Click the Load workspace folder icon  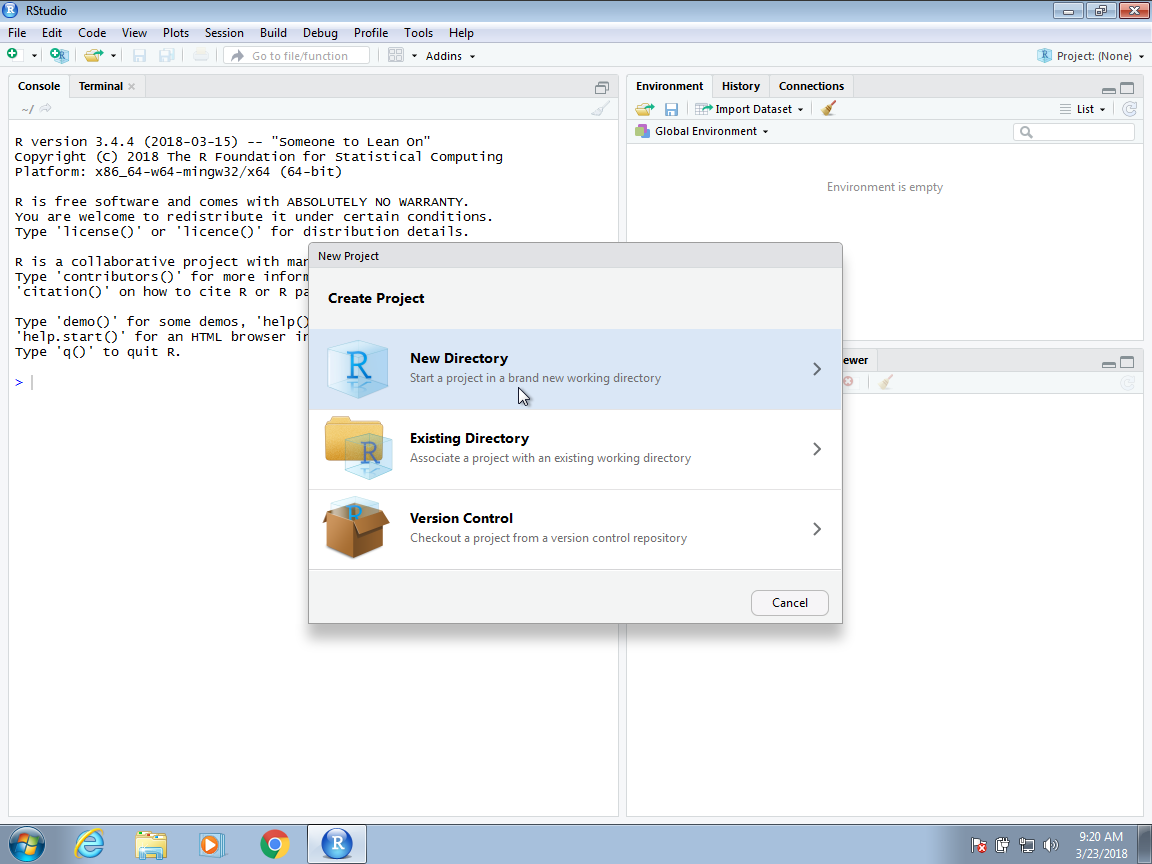pyautogui.click(x=644, y=109)
